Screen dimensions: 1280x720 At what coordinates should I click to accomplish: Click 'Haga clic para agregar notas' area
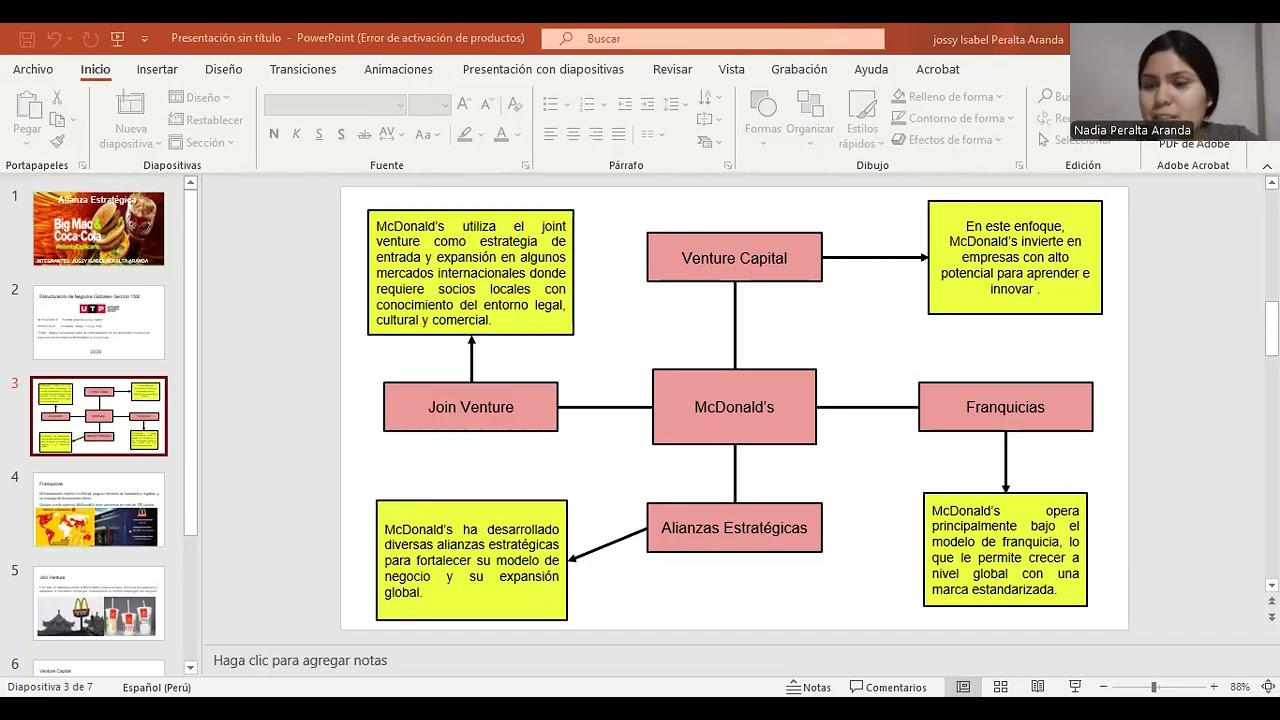(300, 660)
